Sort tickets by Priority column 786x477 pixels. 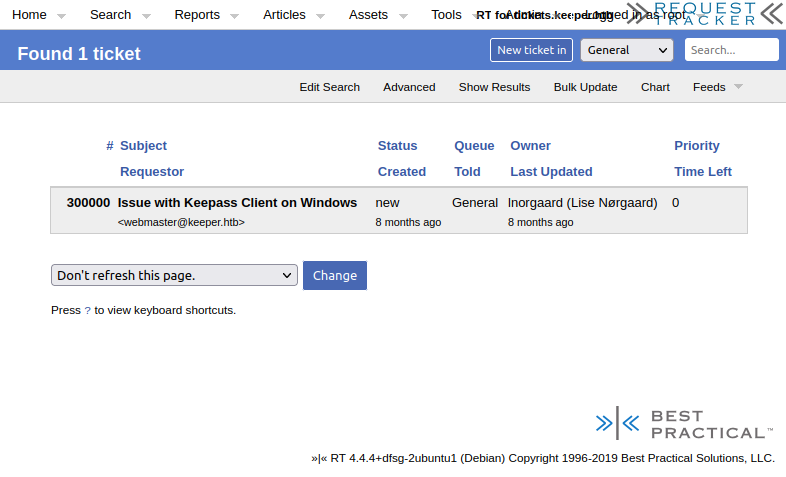pos(696,146)
